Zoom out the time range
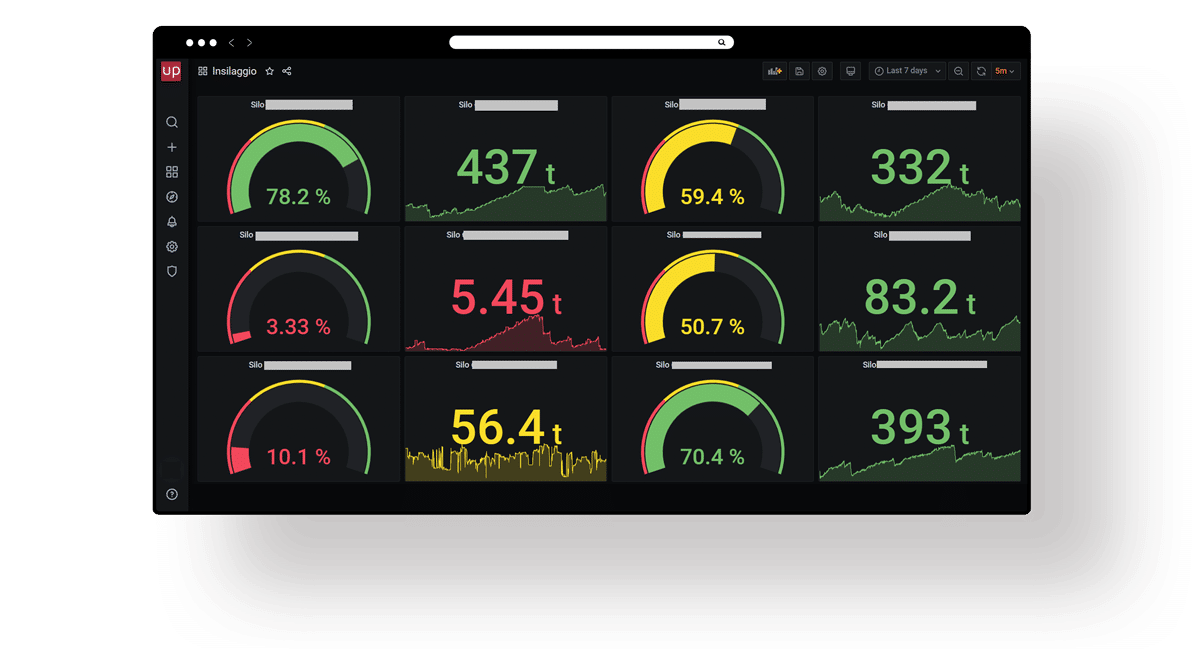This screenshot has height=660, width=1196. point(959,71)
